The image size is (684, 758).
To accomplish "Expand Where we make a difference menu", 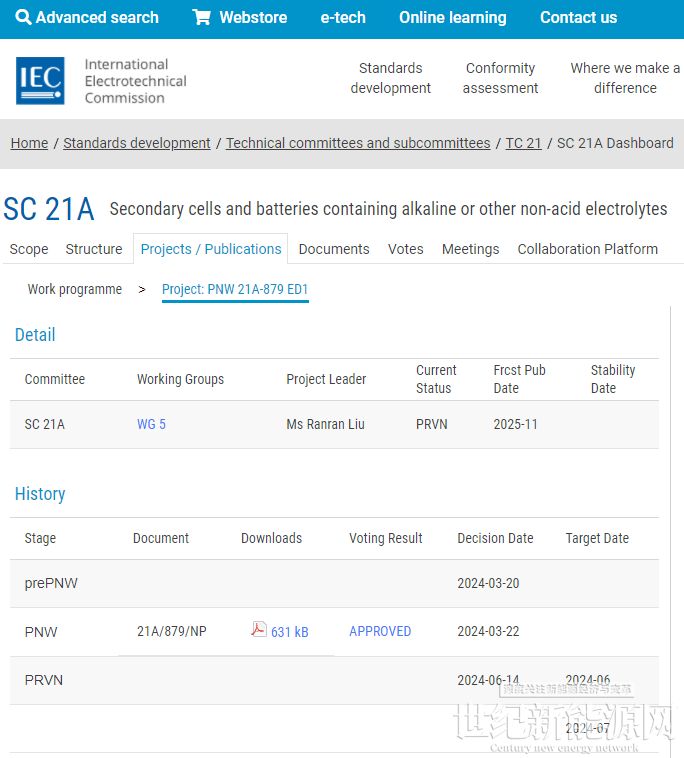I will pos(625,78).
